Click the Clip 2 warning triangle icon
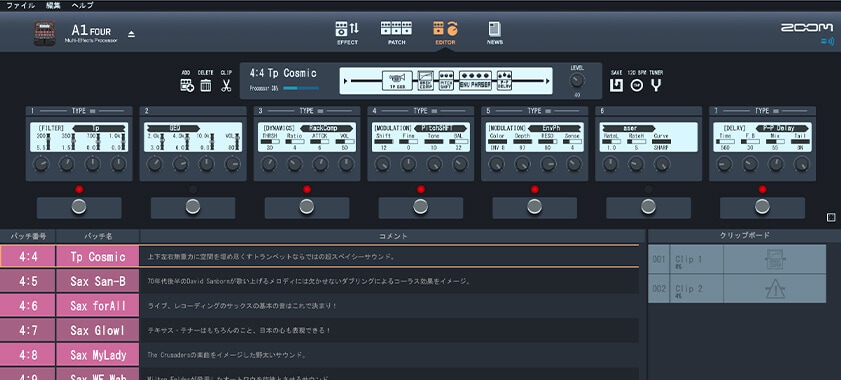The height and width of the screenshot is (380, 841). (x=775, y=289)
